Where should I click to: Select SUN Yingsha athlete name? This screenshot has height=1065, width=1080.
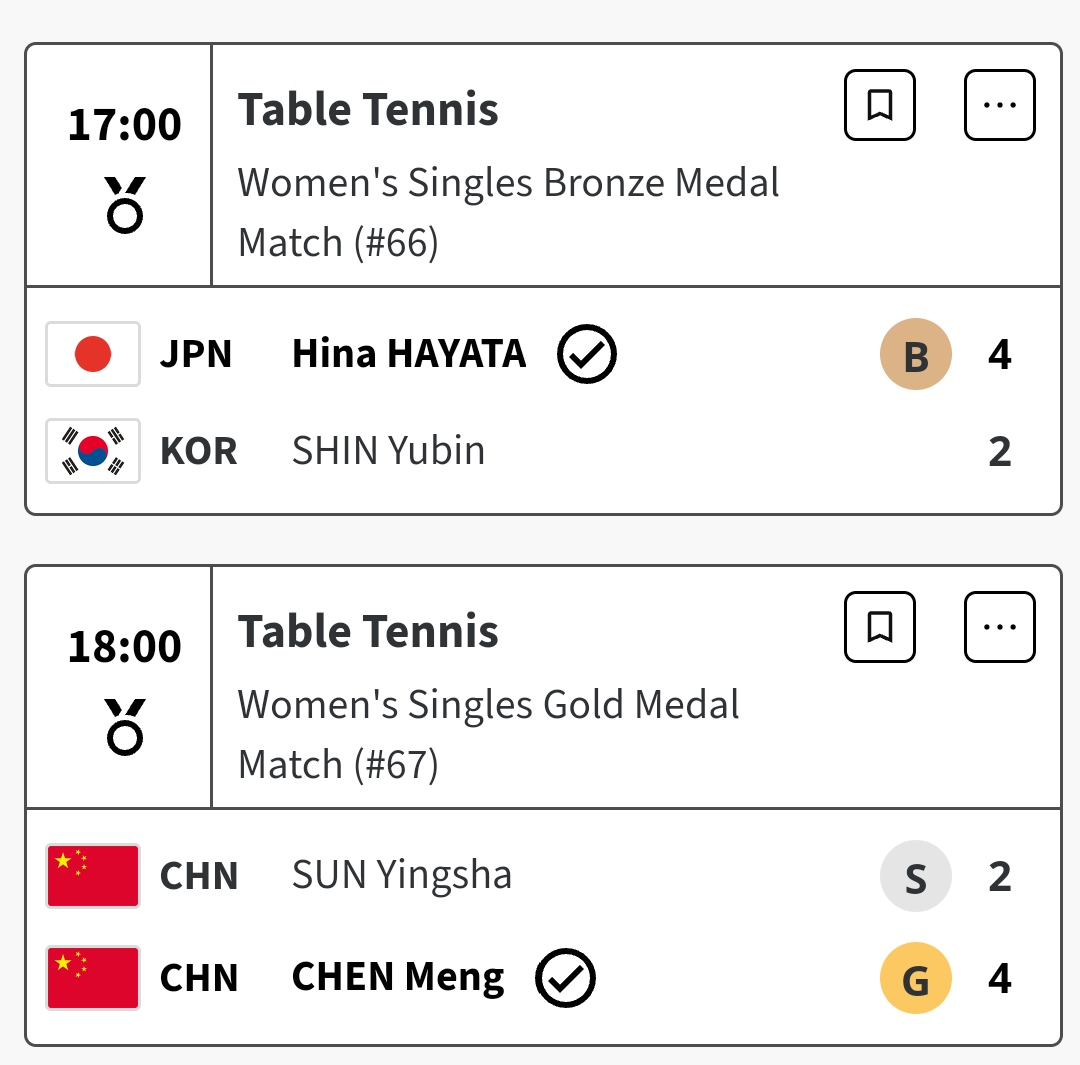[401, 876]
